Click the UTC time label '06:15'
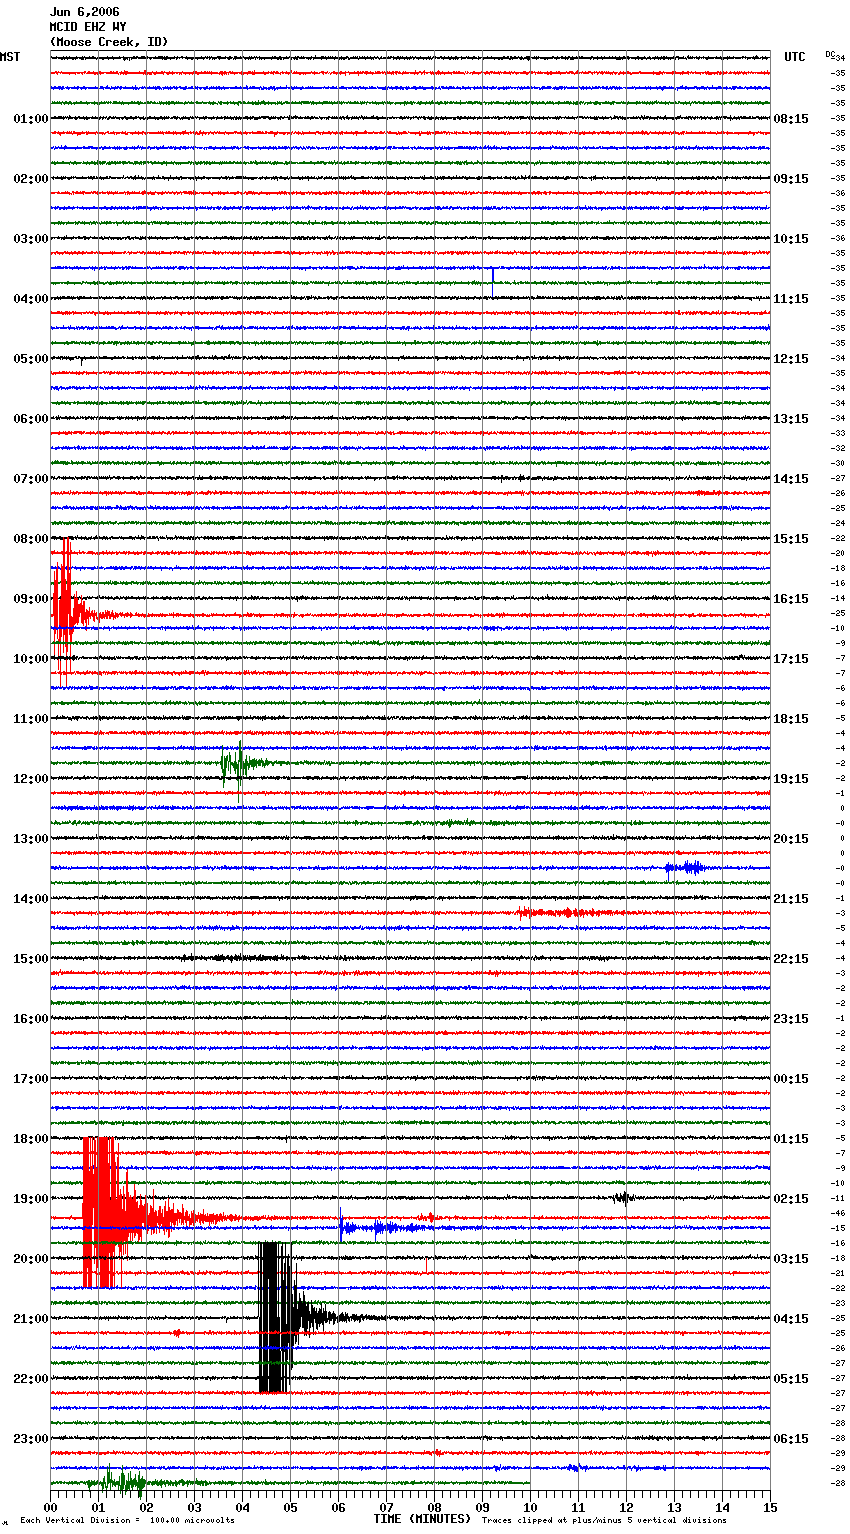 tap(791, 1439)
